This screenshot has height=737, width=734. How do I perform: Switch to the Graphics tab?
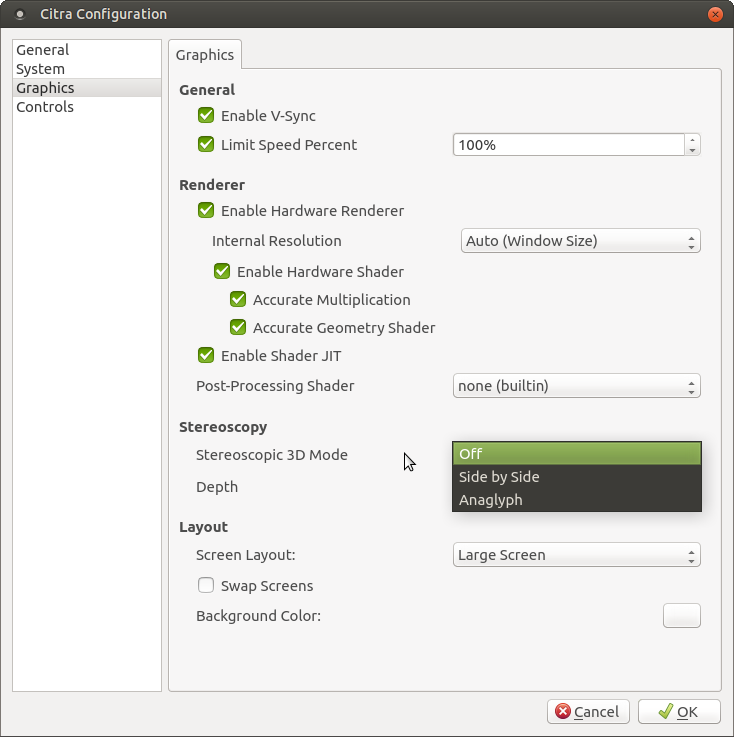(x=205, y=55)
